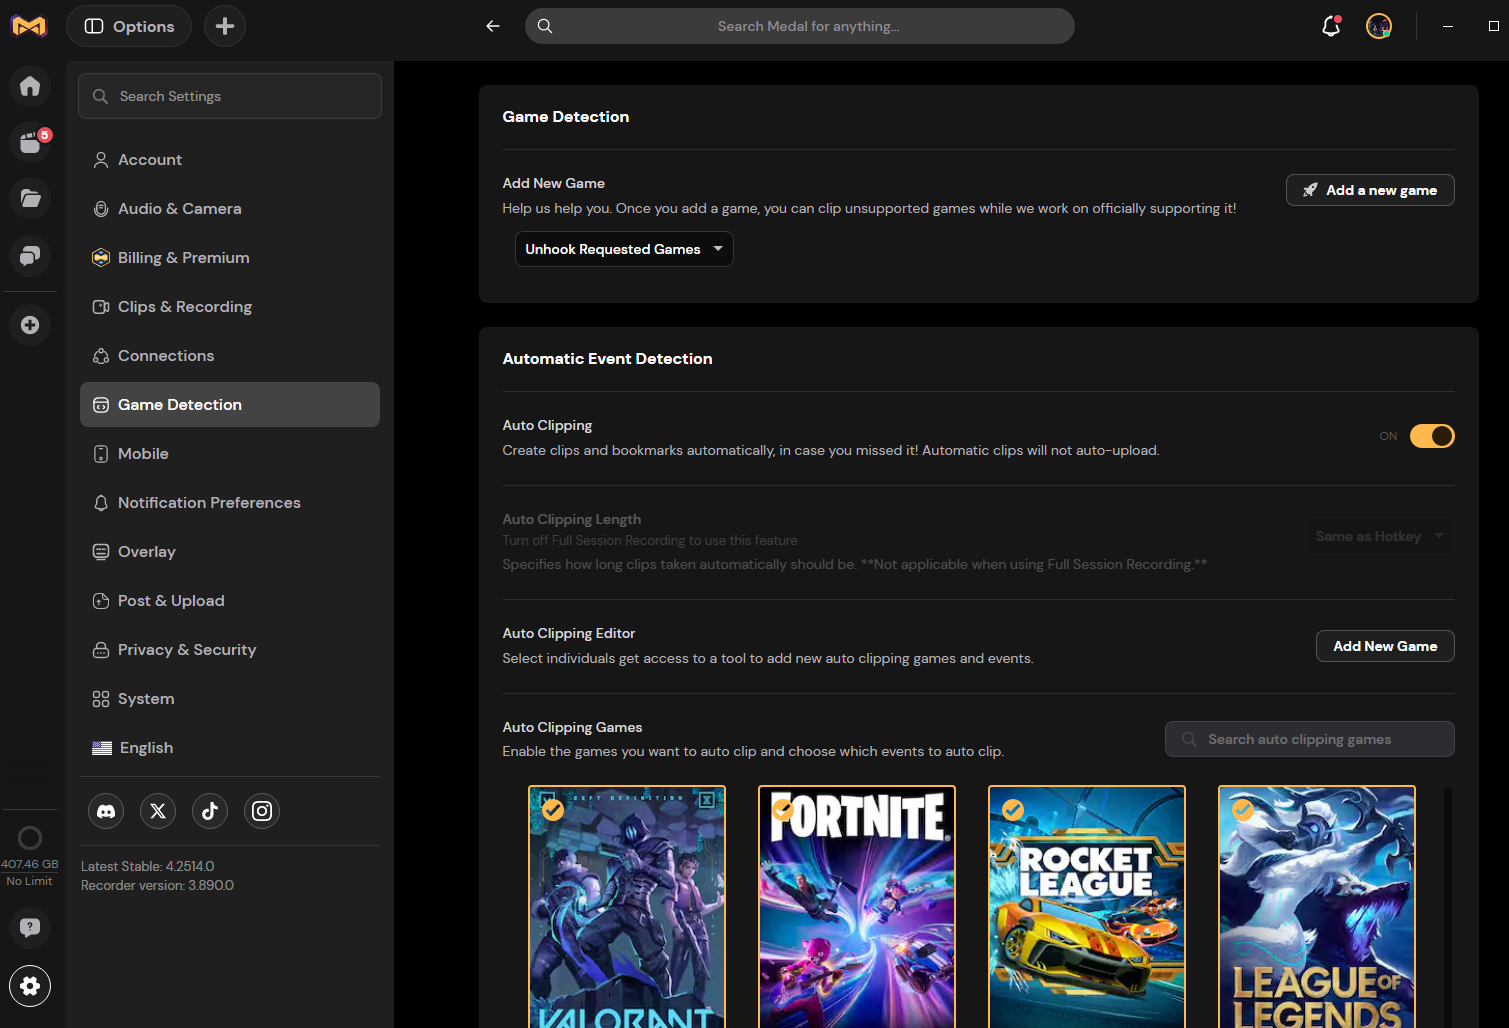Open the user profile avatar
This screenshot has width=1509, height=1028.
1379,26
